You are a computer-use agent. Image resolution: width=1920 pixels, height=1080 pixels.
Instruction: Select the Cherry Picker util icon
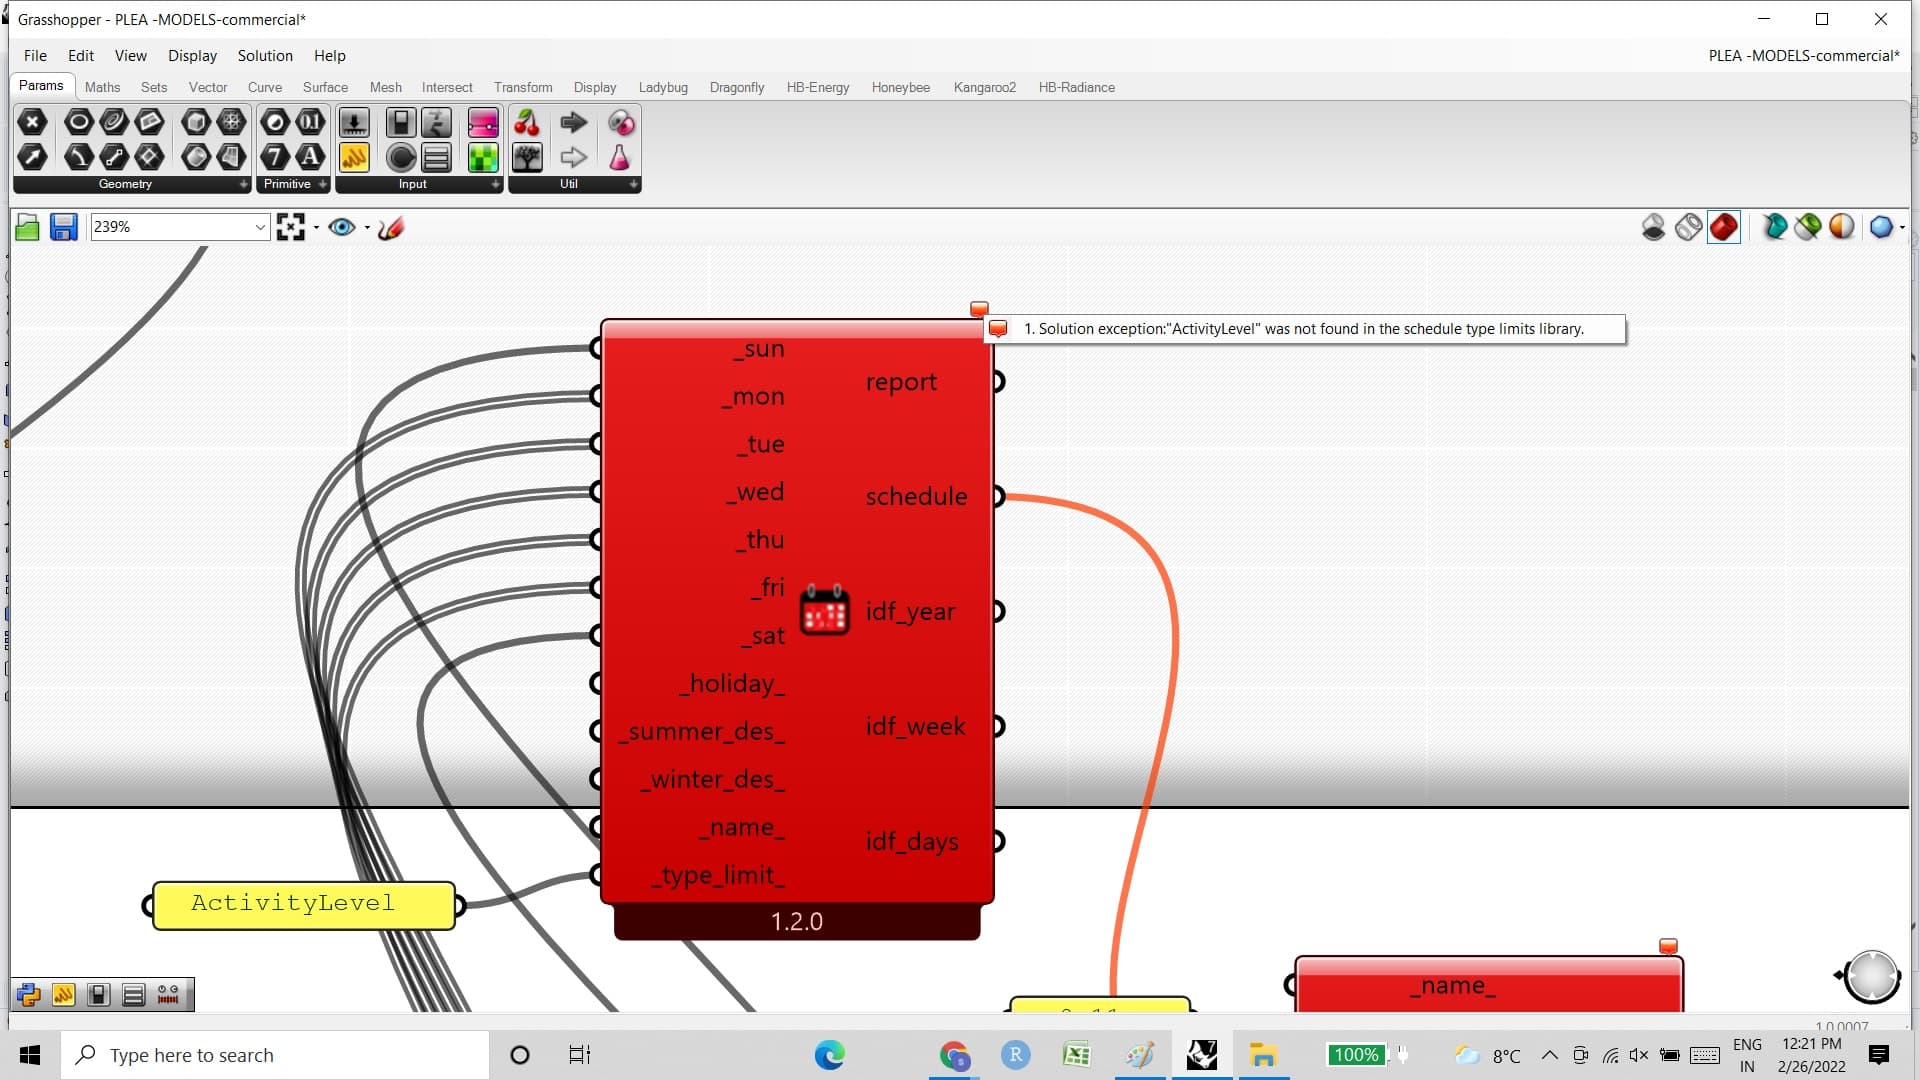click(527, 122)
